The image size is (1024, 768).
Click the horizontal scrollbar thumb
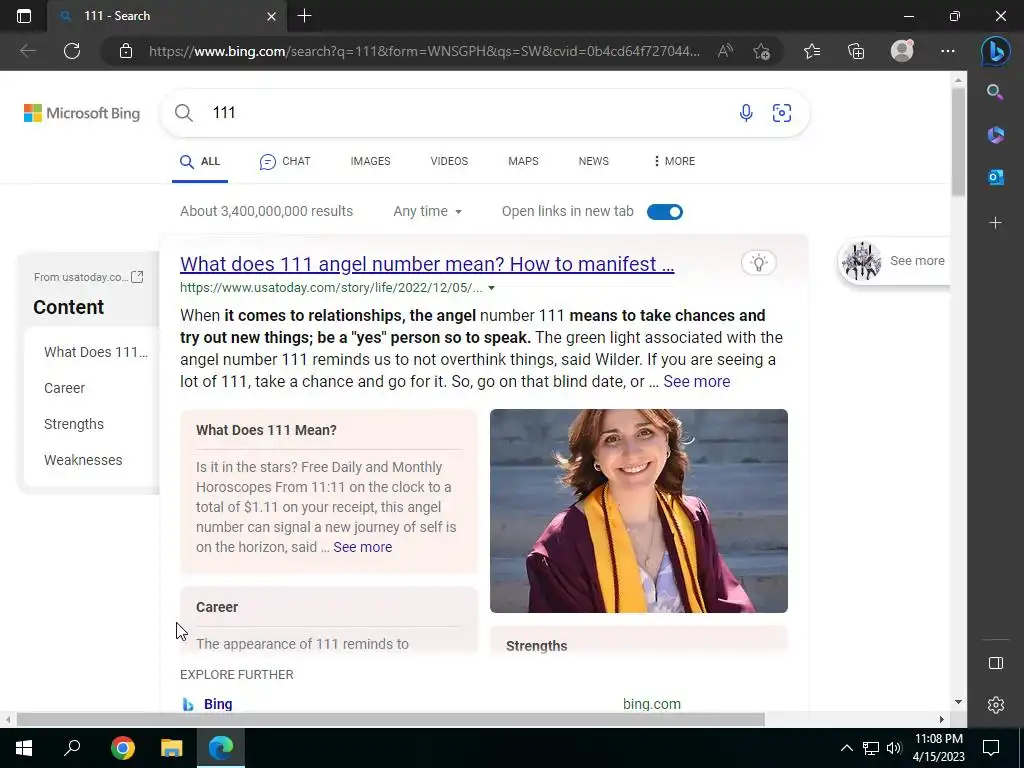tap(391, 720)
